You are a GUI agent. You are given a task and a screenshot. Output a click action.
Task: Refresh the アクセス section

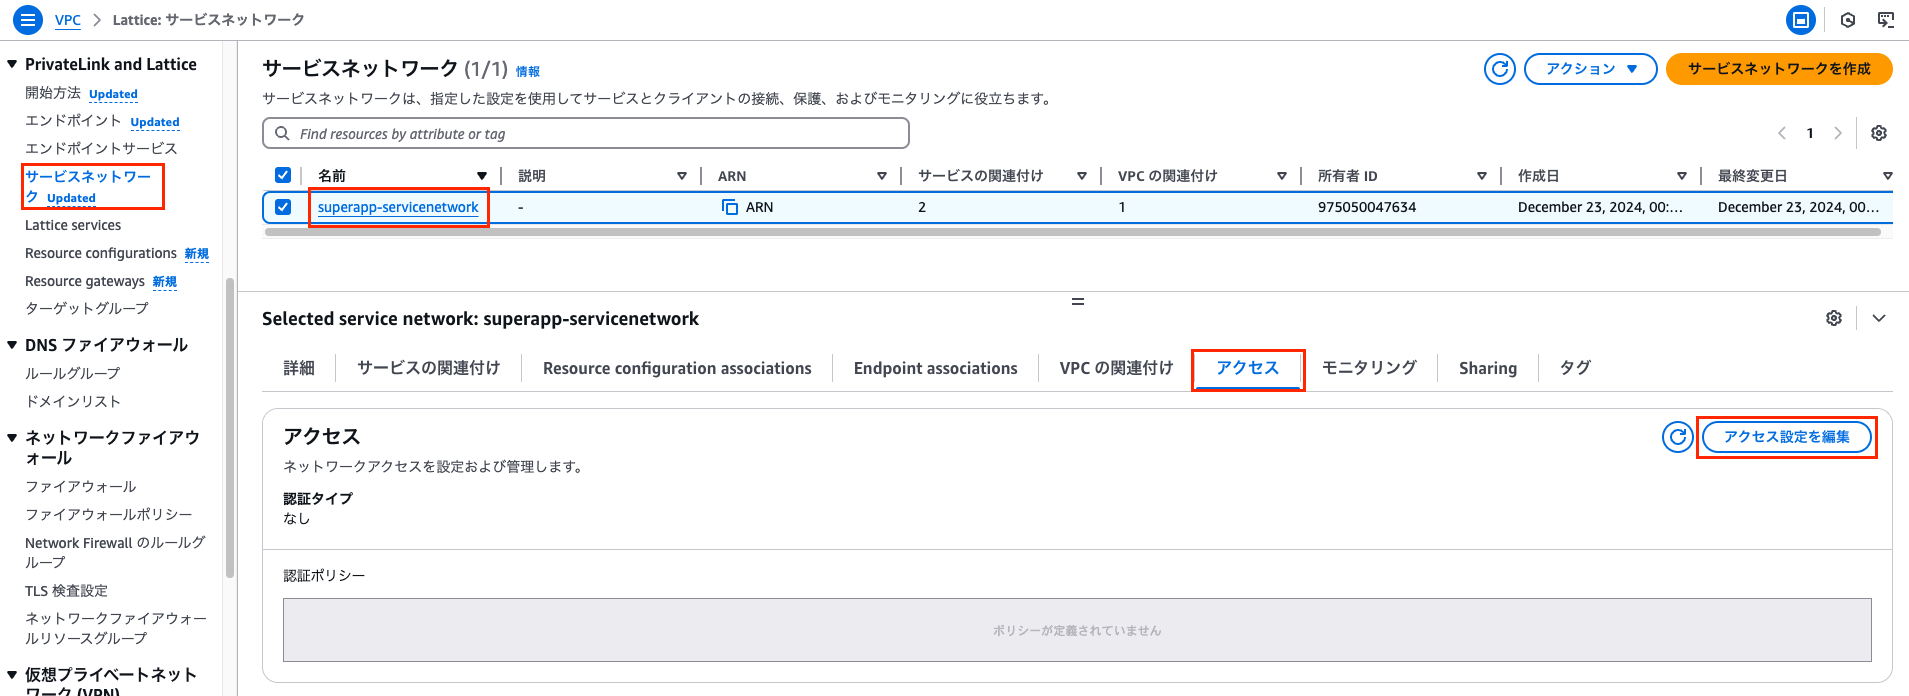click(x=1678, y=437)
